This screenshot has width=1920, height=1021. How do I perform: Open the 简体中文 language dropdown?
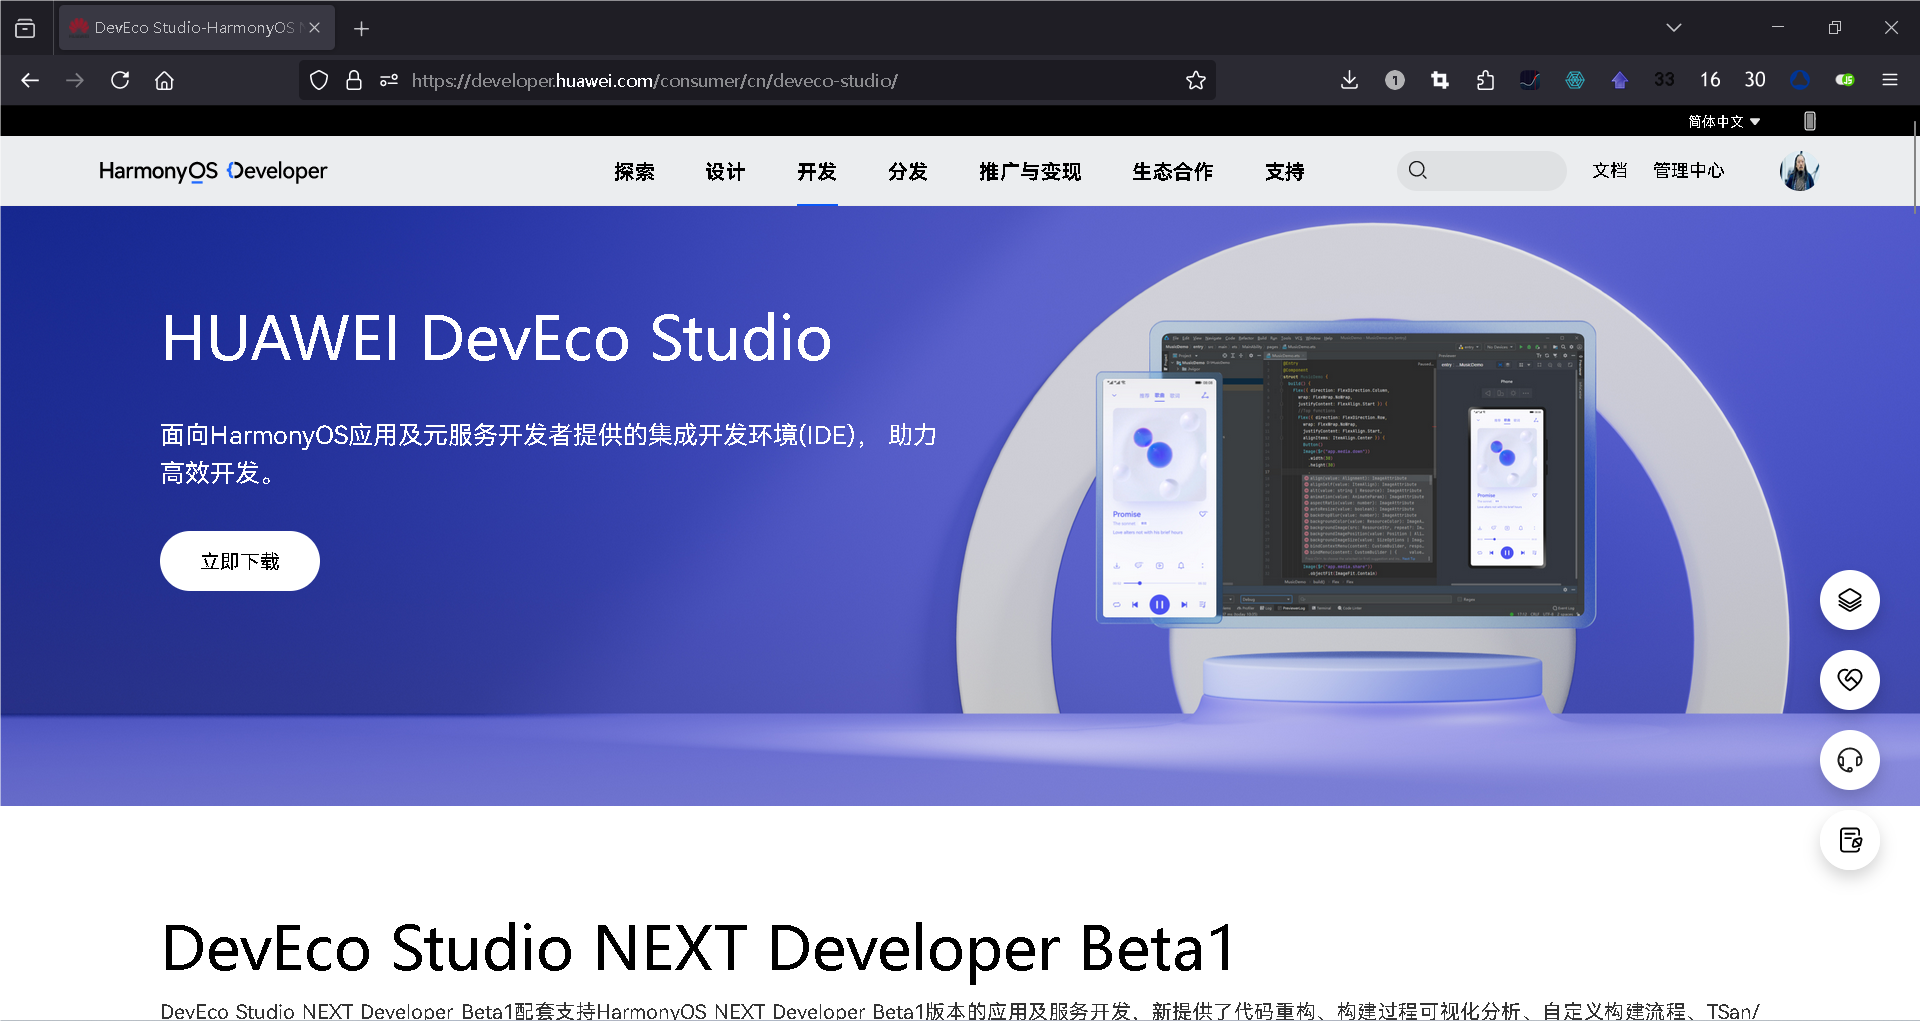(x=1718, y=121)
